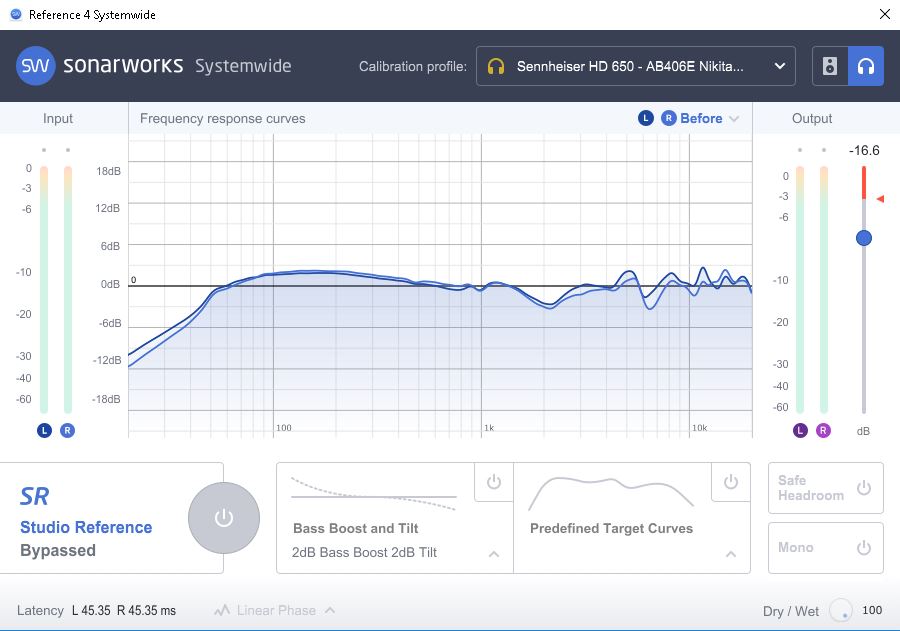Toggle the Studio Reference calibration power button
900x631 pixels.
click(224, 518)
